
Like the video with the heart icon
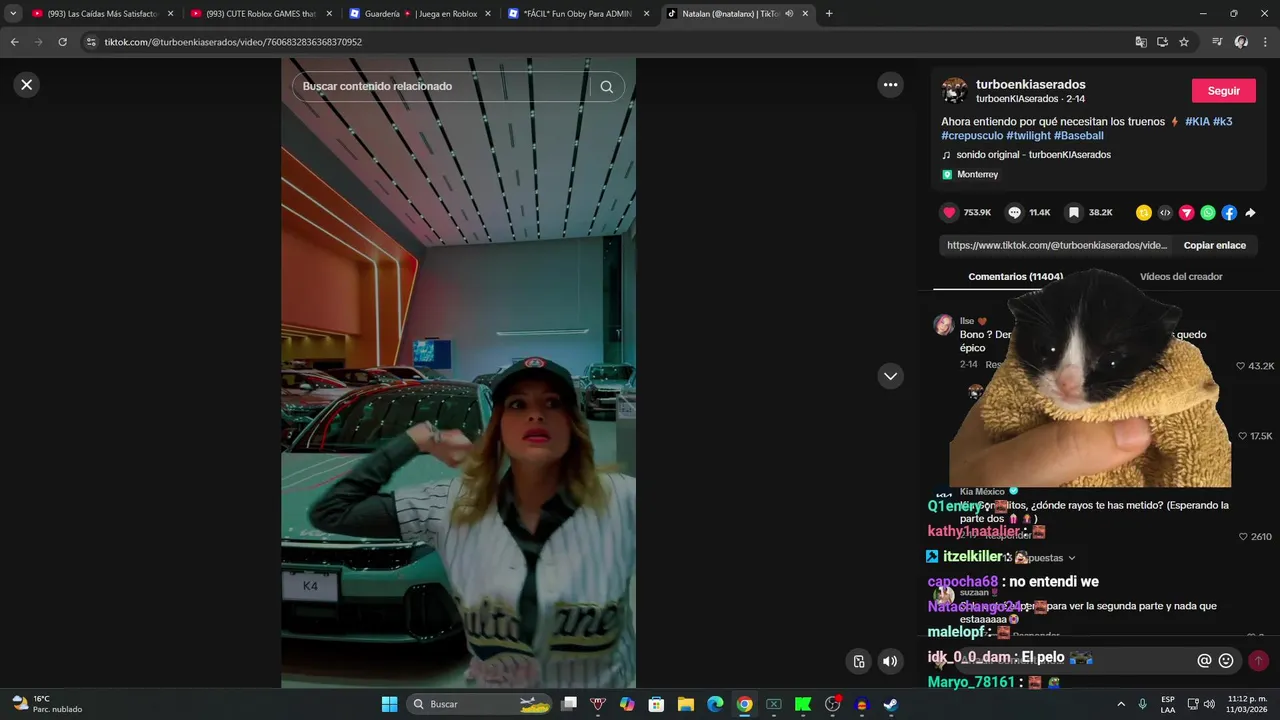949,213
